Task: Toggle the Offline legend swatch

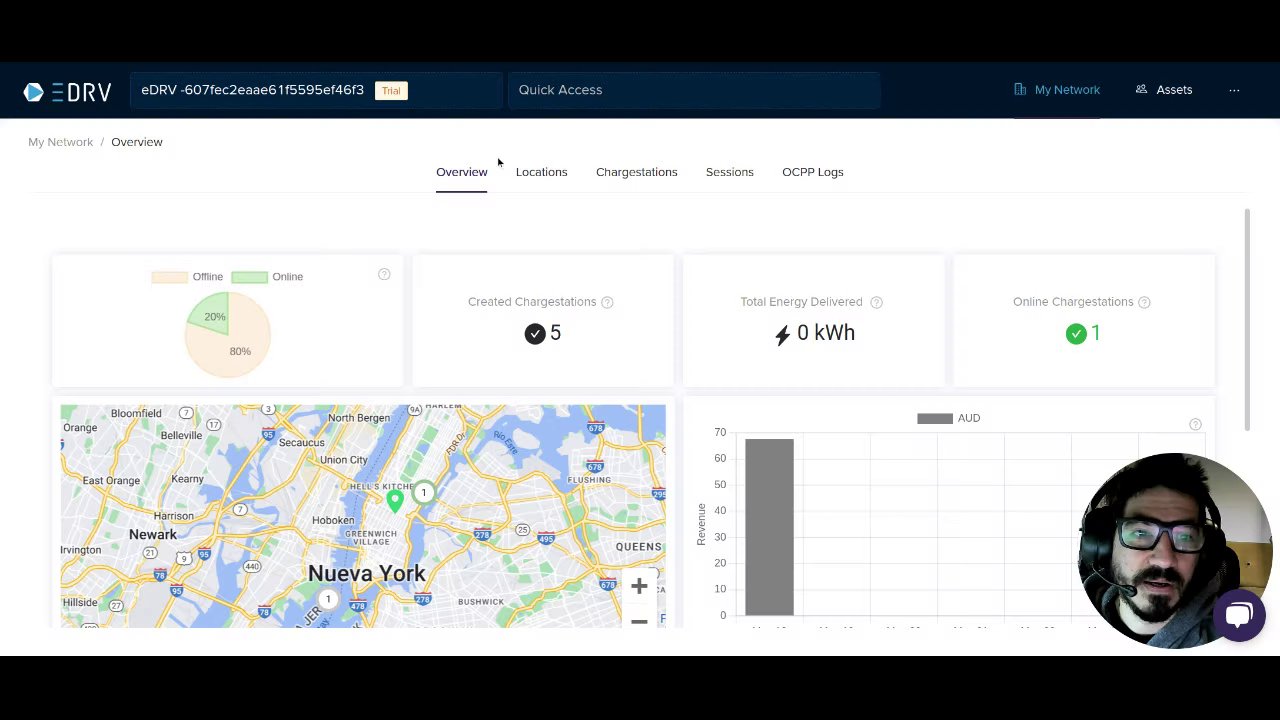Action: pyautogui.click(x=169, y=277)
